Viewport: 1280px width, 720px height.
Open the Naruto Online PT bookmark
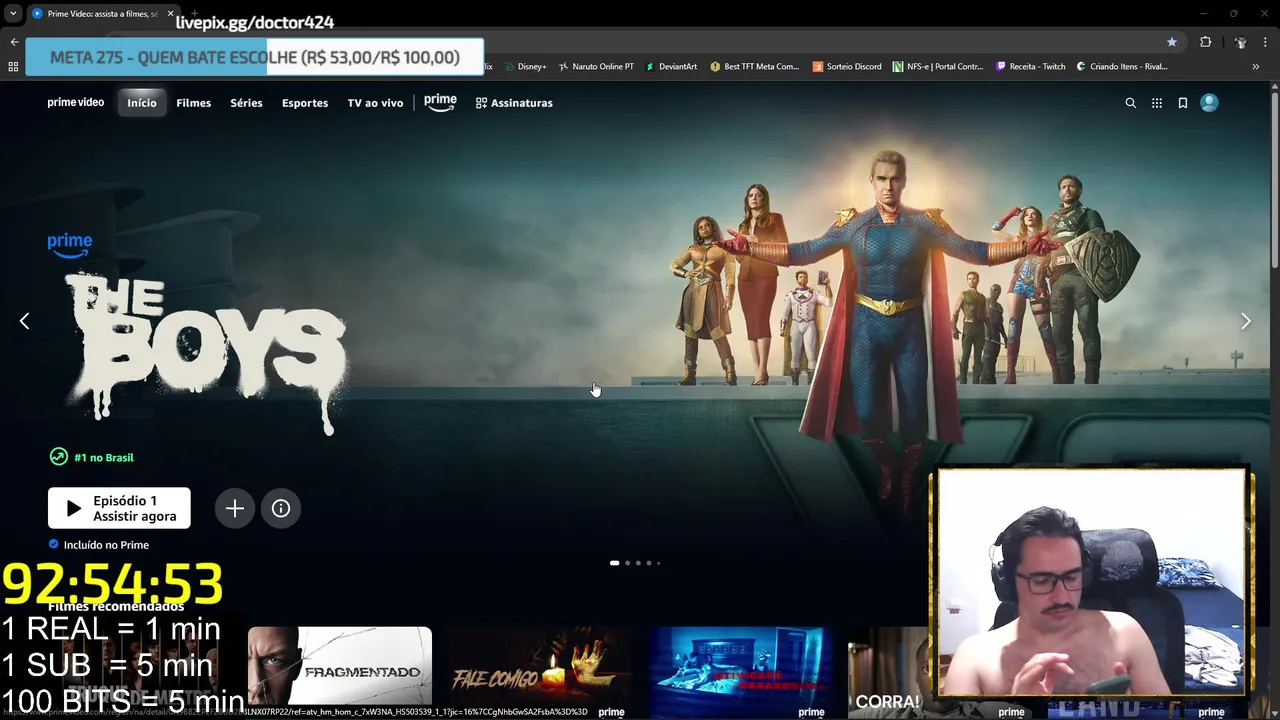(x=596, y=67)
